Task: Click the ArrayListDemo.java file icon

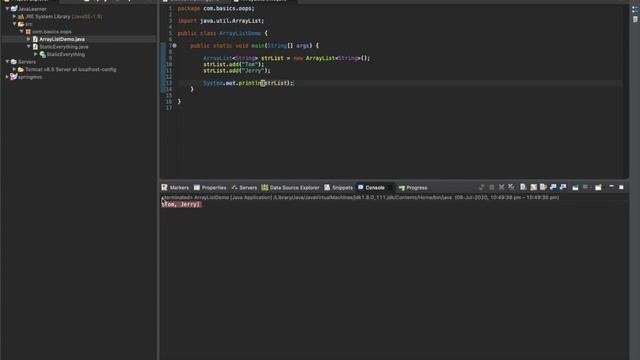Action: [35, 39]
